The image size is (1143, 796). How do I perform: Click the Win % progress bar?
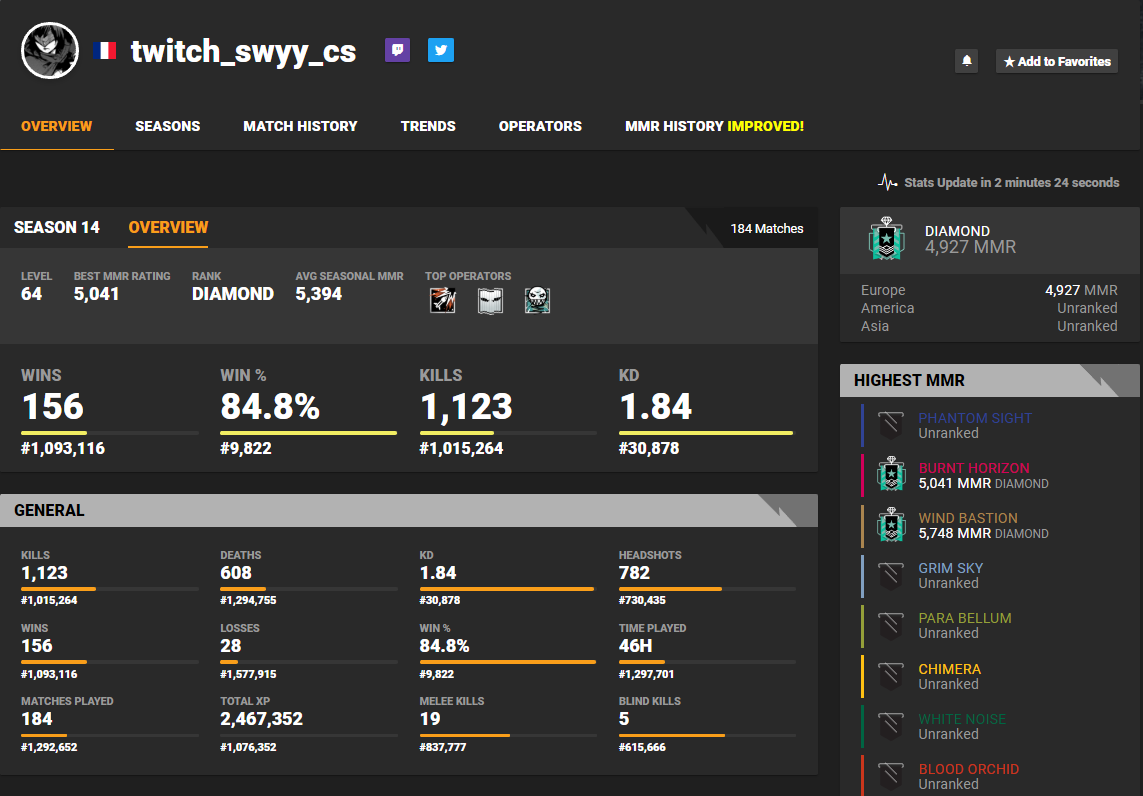pyautogui.click(x=308, y=433)
